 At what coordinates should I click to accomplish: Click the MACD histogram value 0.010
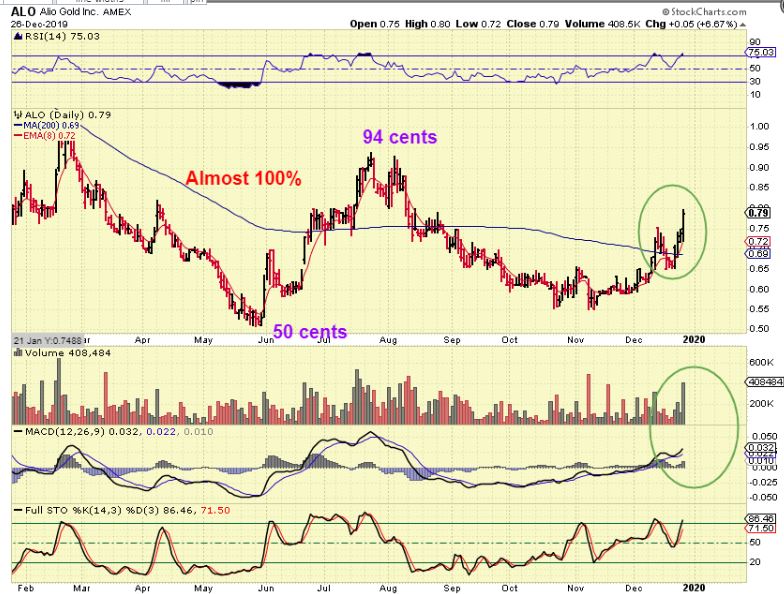tap(198, 431)
